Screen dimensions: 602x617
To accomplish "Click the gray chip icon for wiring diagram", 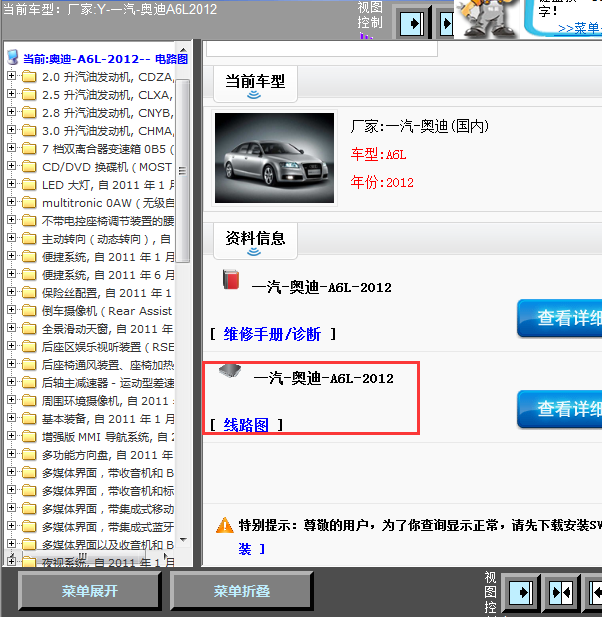I will tap(230, 371).
